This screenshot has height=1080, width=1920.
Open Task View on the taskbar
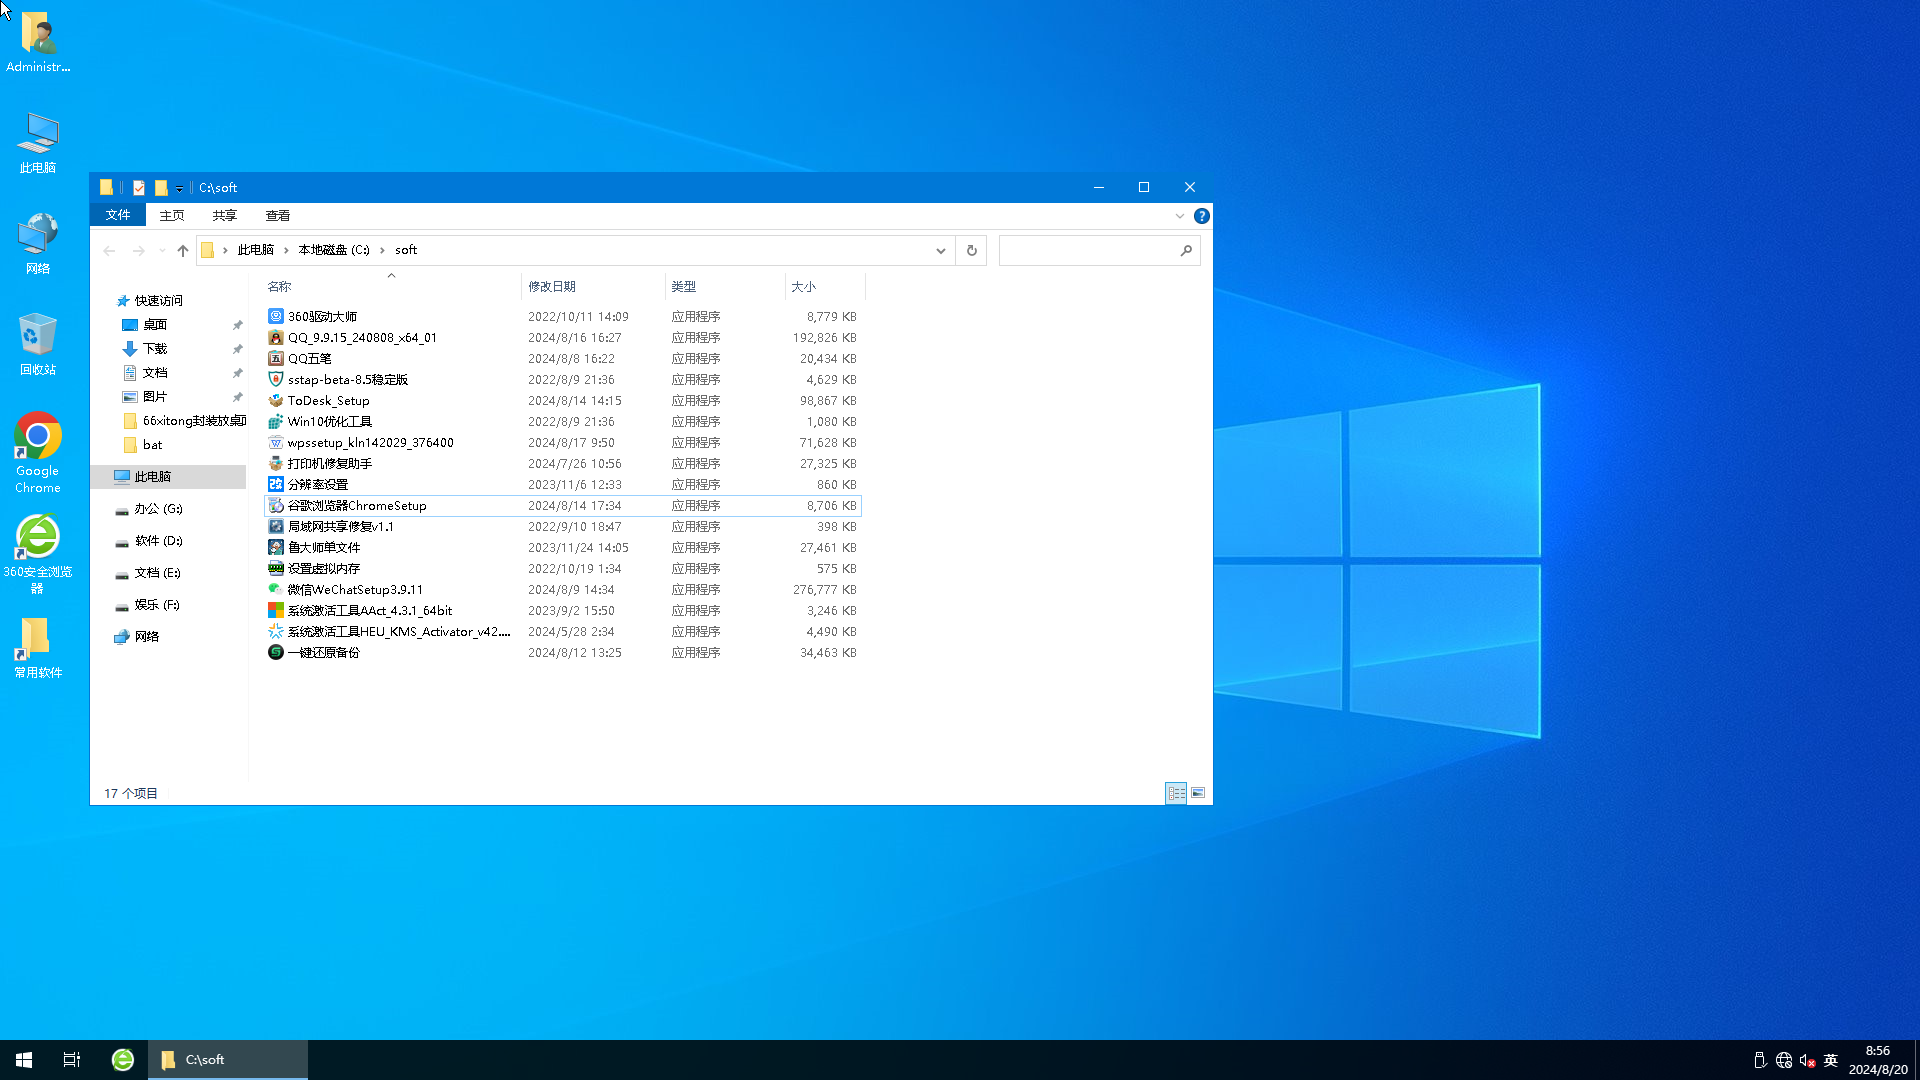(x=72, y=1060)
